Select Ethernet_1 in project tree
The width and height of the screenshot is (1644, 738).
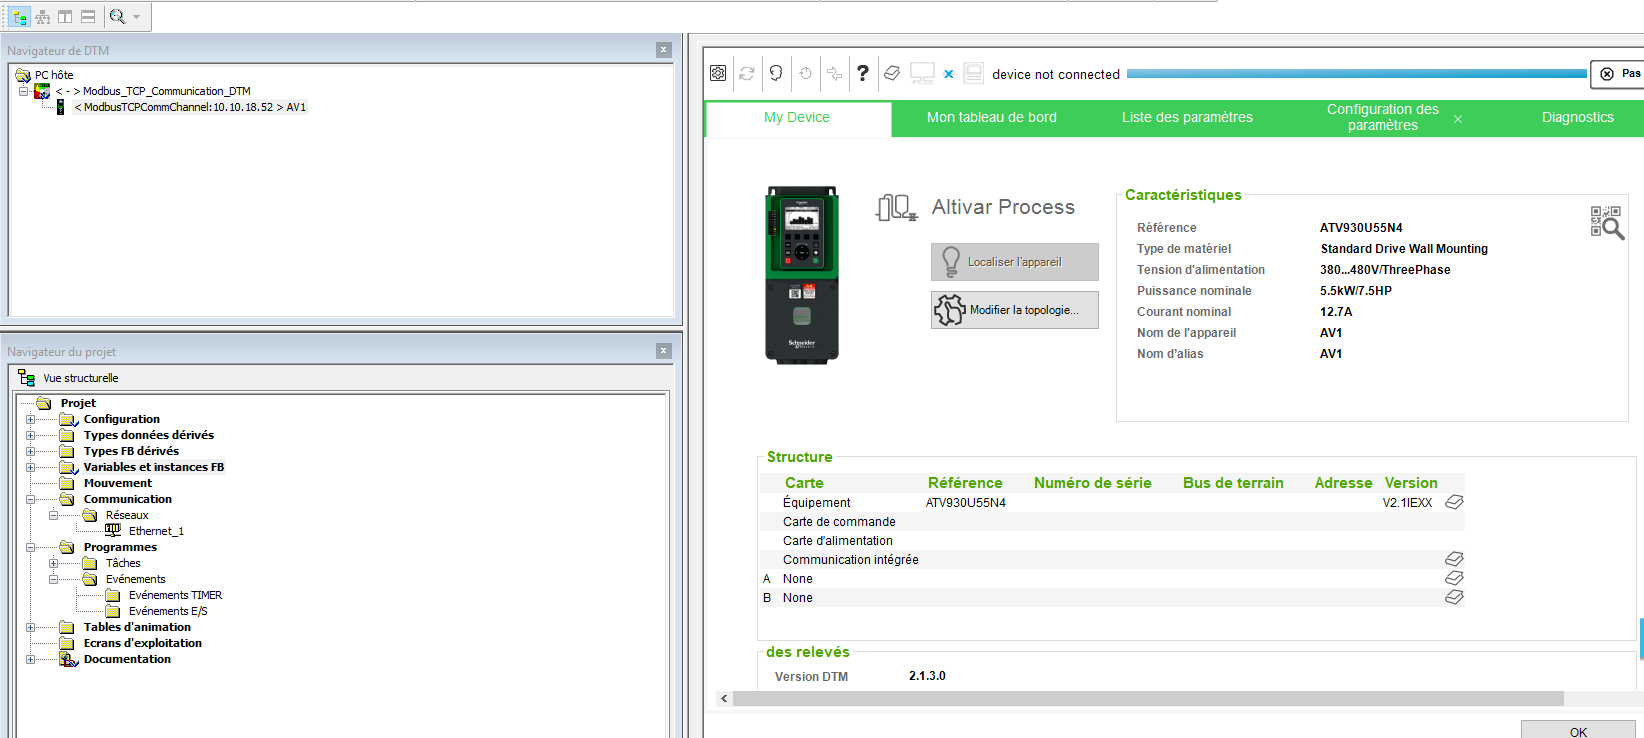(156, 531)
